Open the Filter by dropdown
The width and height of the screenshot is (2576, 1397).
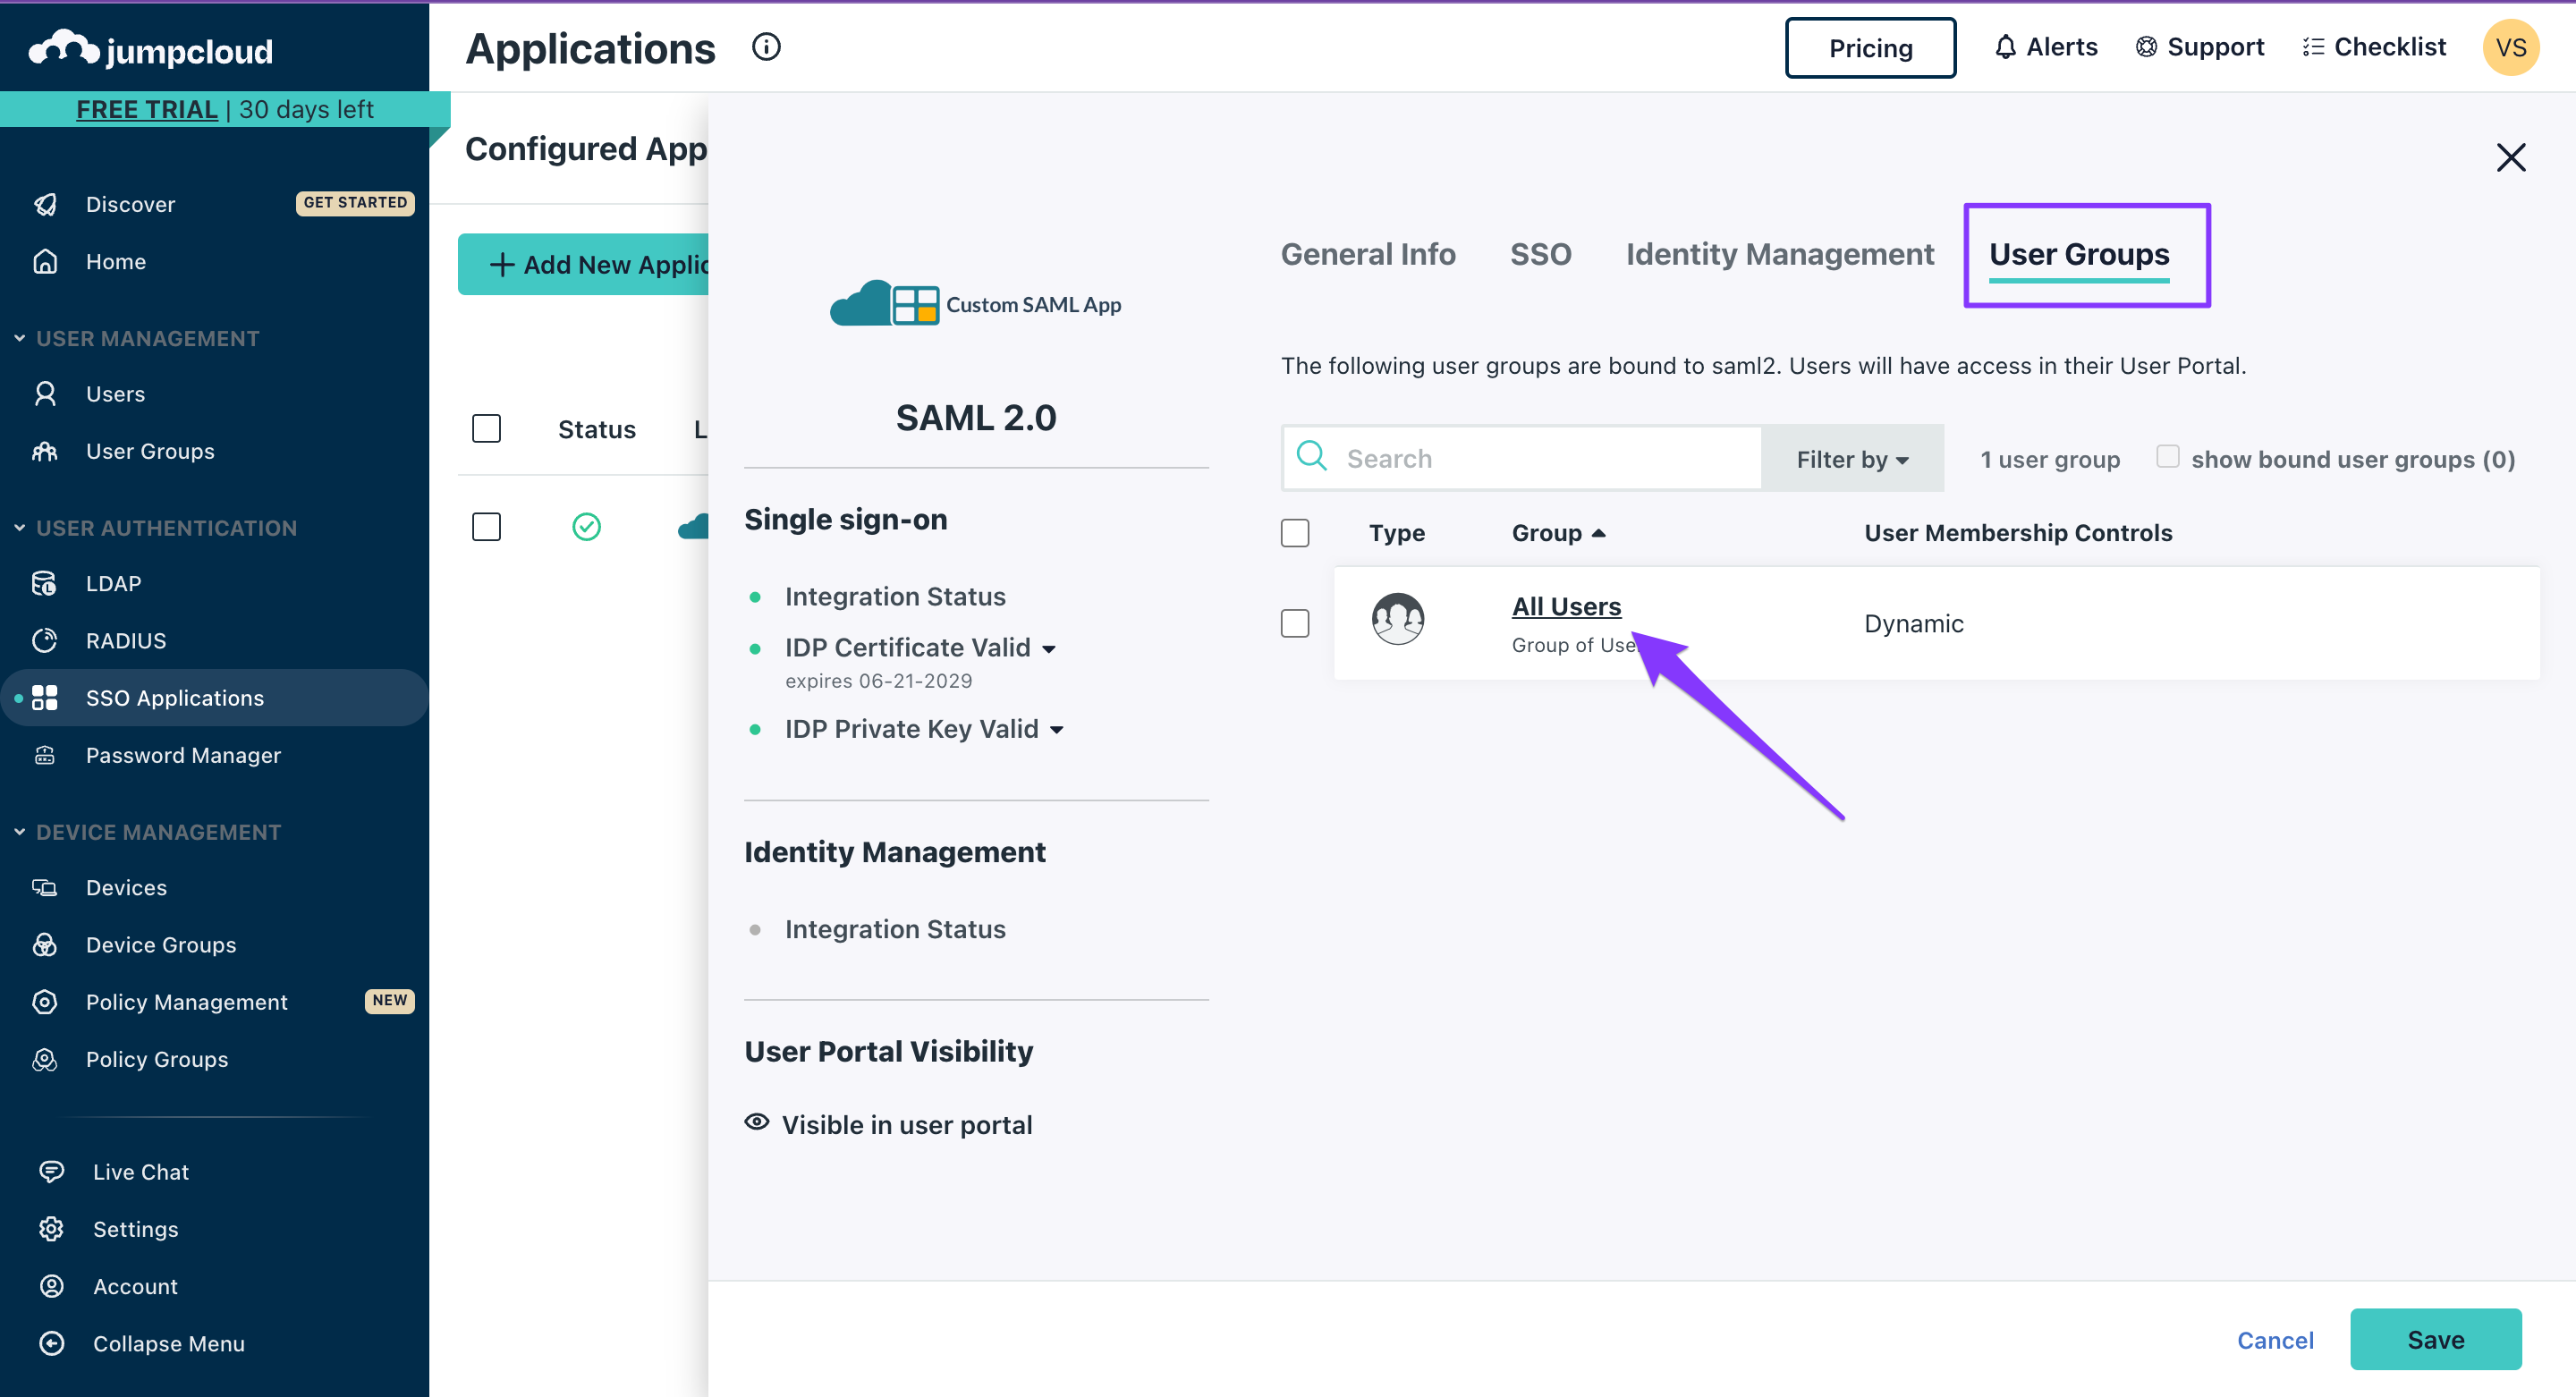1852,459
